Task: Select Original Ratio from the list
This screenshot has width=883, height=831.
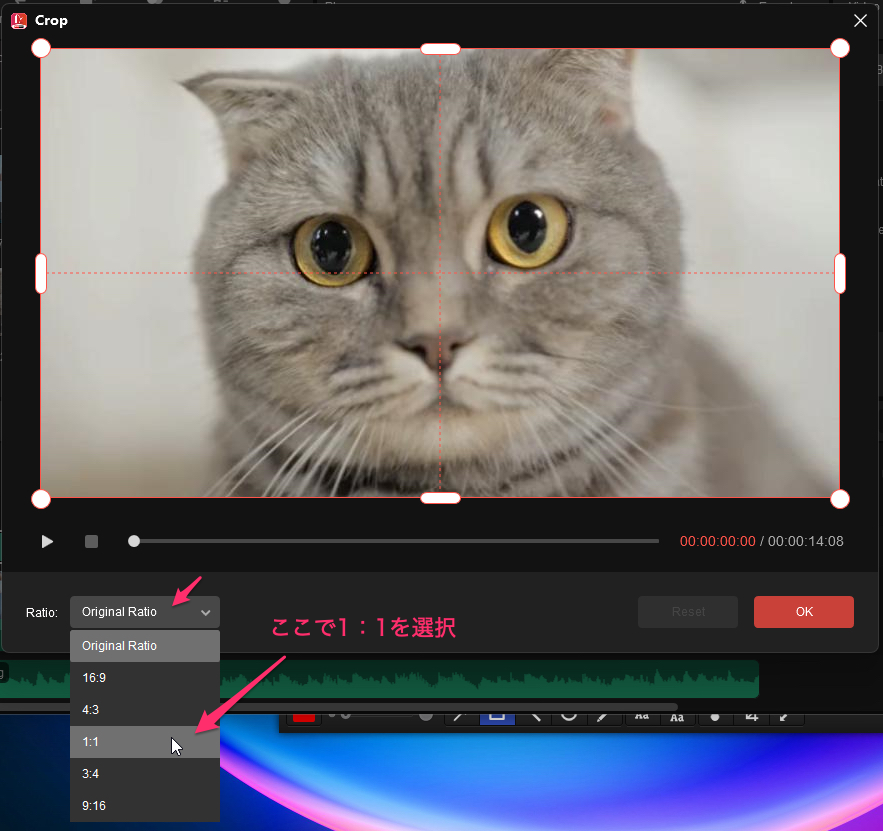Action: 145,646
